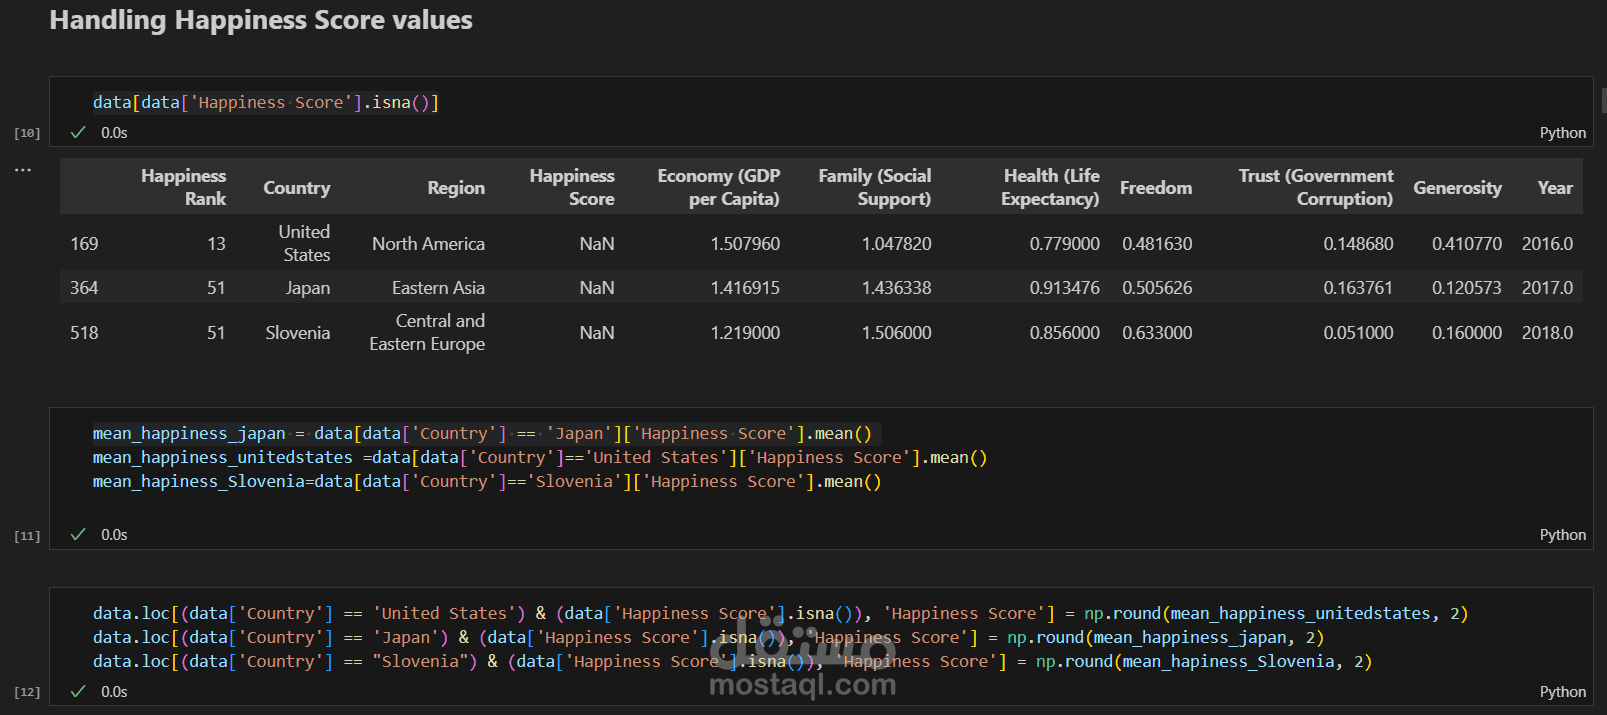Click the green checkmark under the mean_happiness cell
1607x715 pixels.
pos(78,534)
